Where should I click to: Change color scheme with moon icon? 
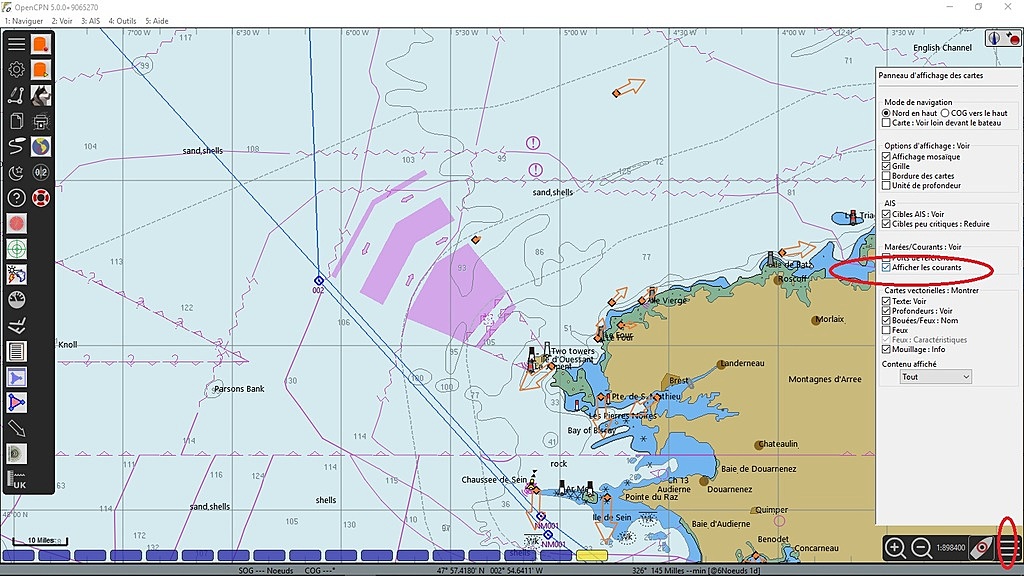tap(16, 172)
